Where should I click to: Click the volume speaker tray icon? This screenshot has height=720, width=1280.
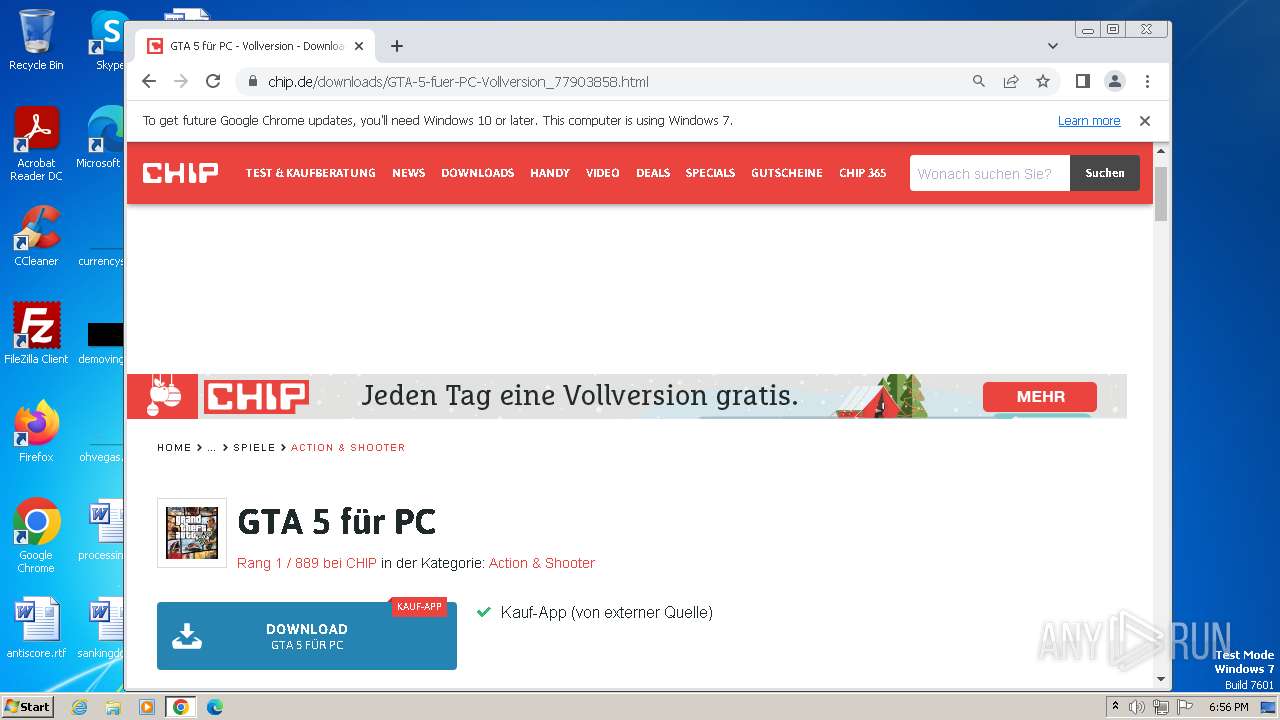(x=1137, y=707)
